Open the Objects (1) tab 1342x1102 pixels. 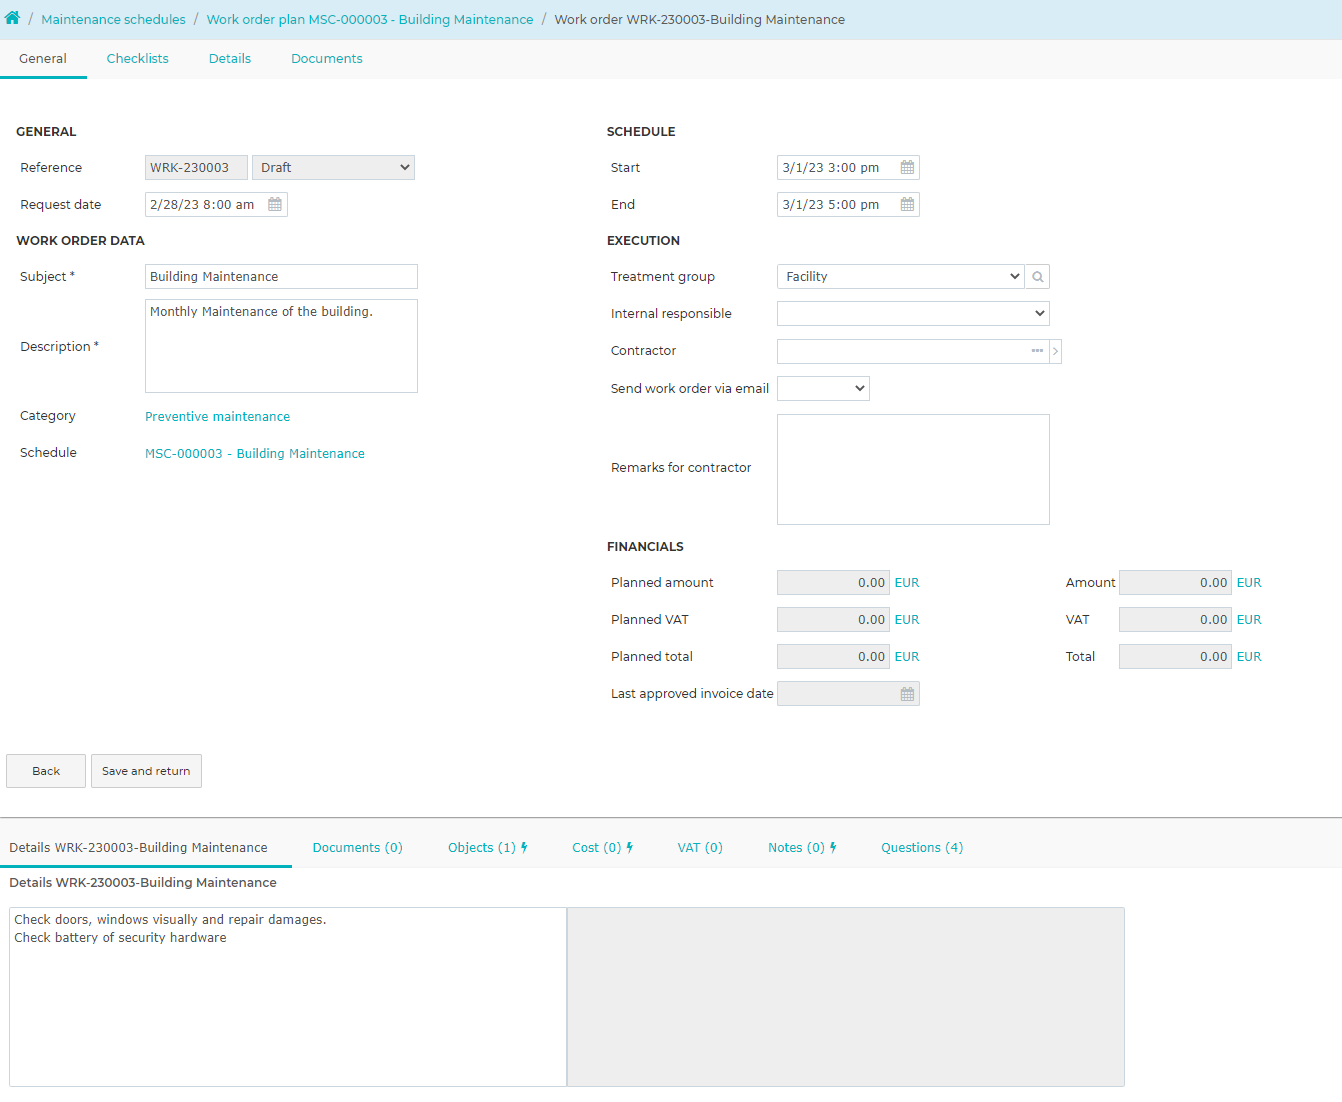[481, 848]
